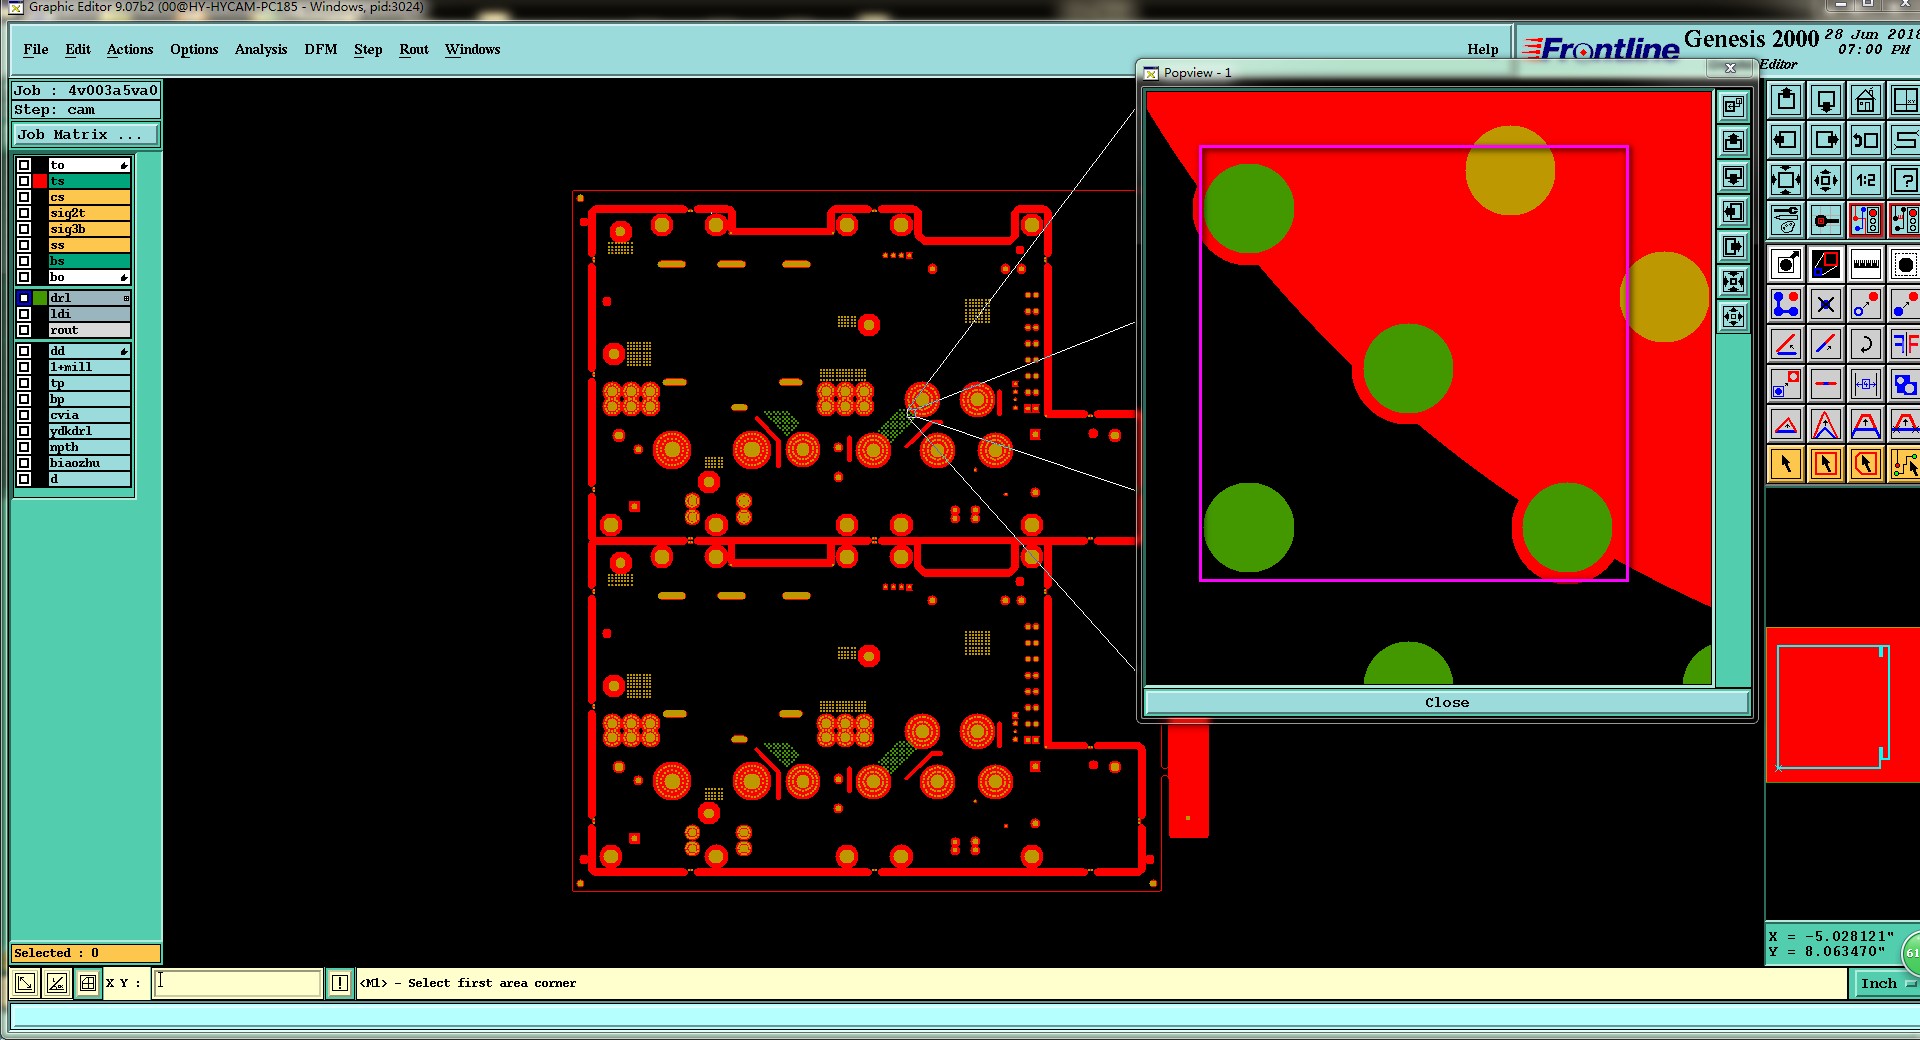Viewport: 1920px width, 1040px height.
Task: Click the red ts layer color swatch
Action: click(x=40, y=181)
